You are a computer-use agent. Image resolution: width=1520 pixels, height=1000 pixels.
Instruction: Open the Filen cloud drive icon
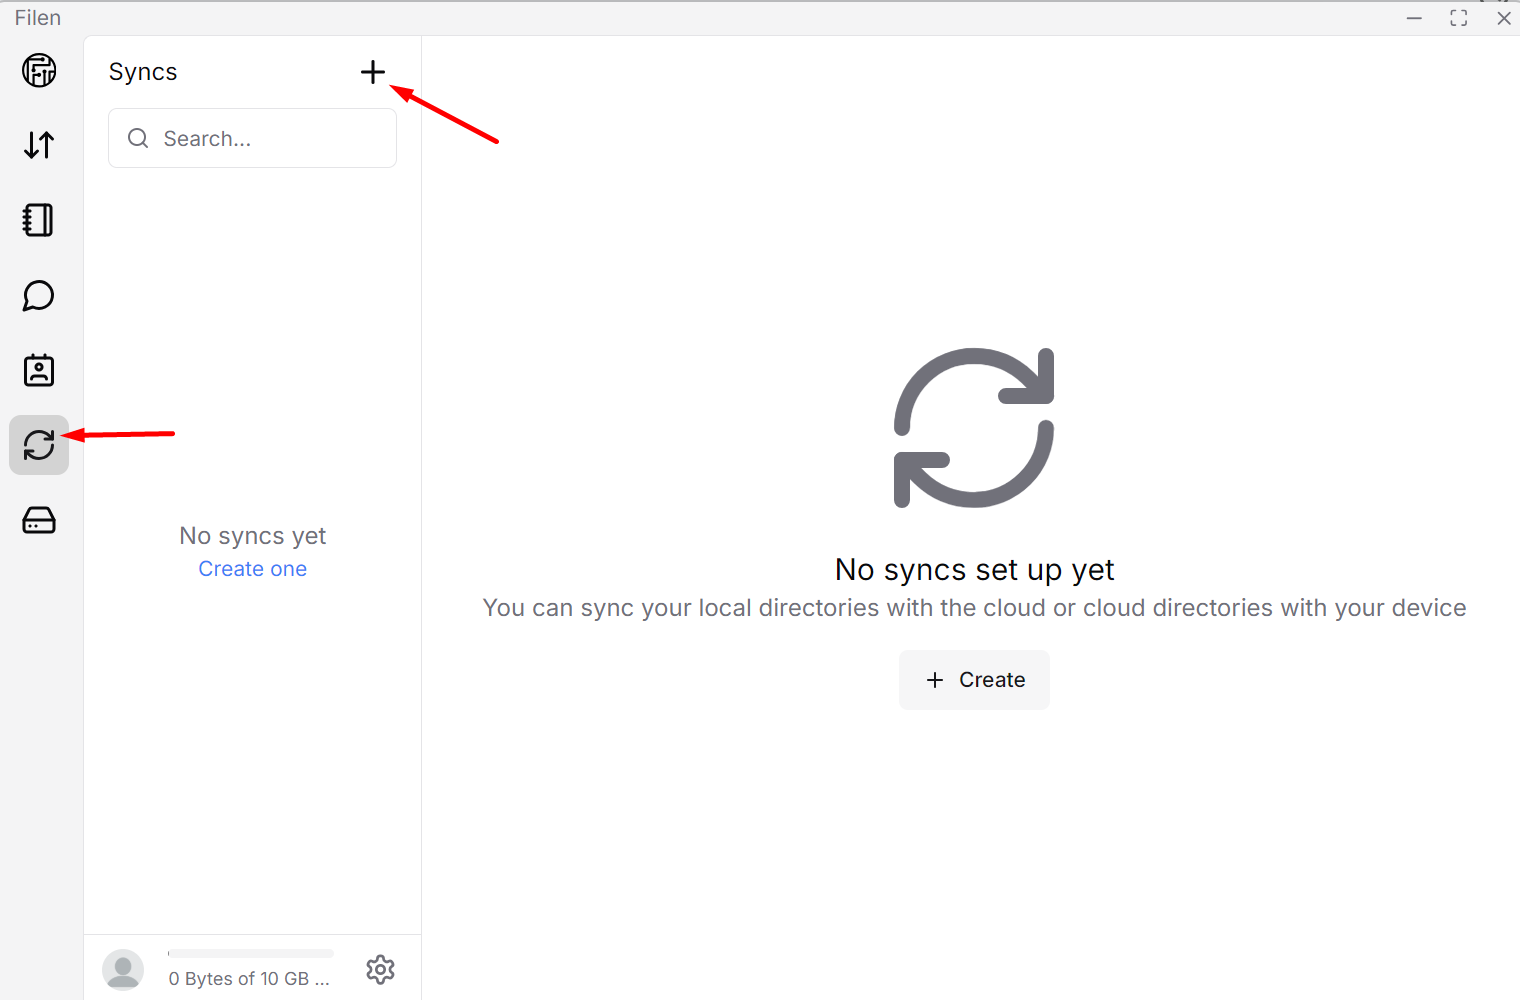tap(39, 70)
